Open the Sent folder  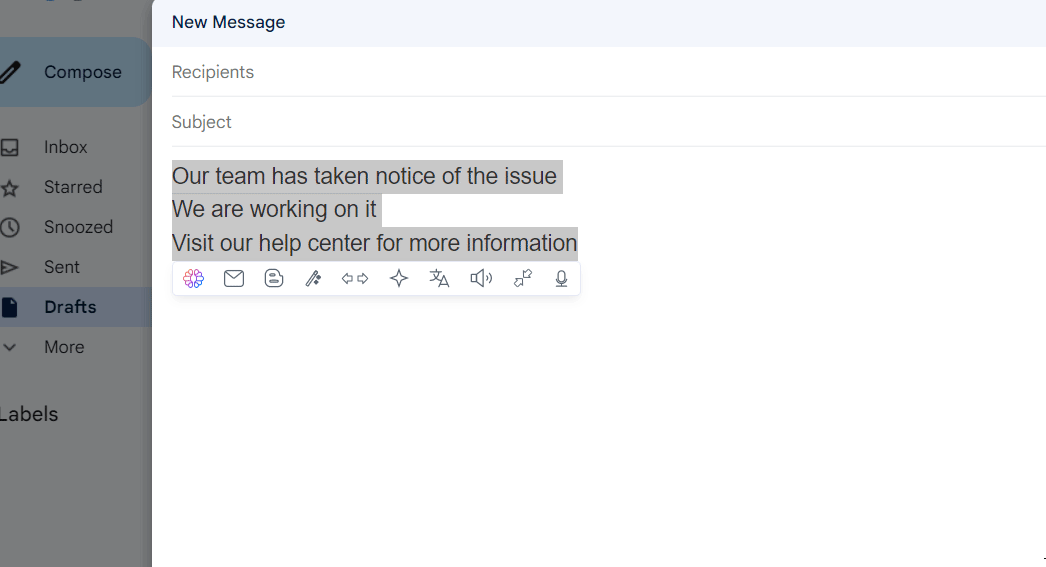point(62,267)
